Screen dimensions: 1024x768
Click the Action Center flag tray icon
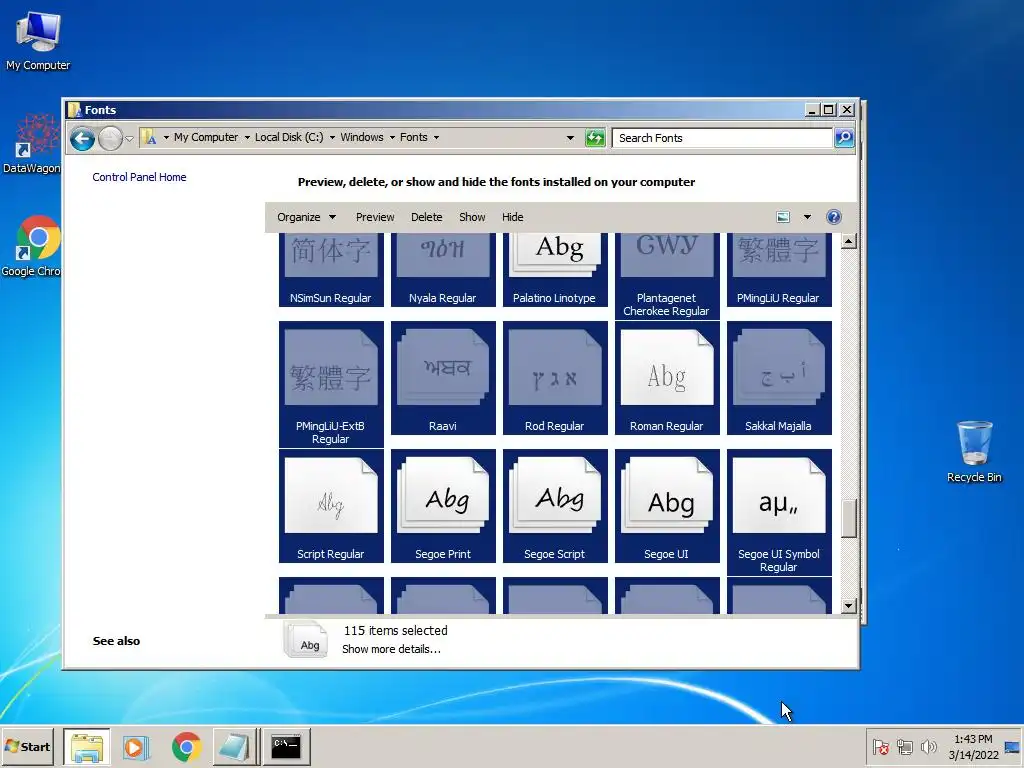pyautogui.click(x=880, y=746)
